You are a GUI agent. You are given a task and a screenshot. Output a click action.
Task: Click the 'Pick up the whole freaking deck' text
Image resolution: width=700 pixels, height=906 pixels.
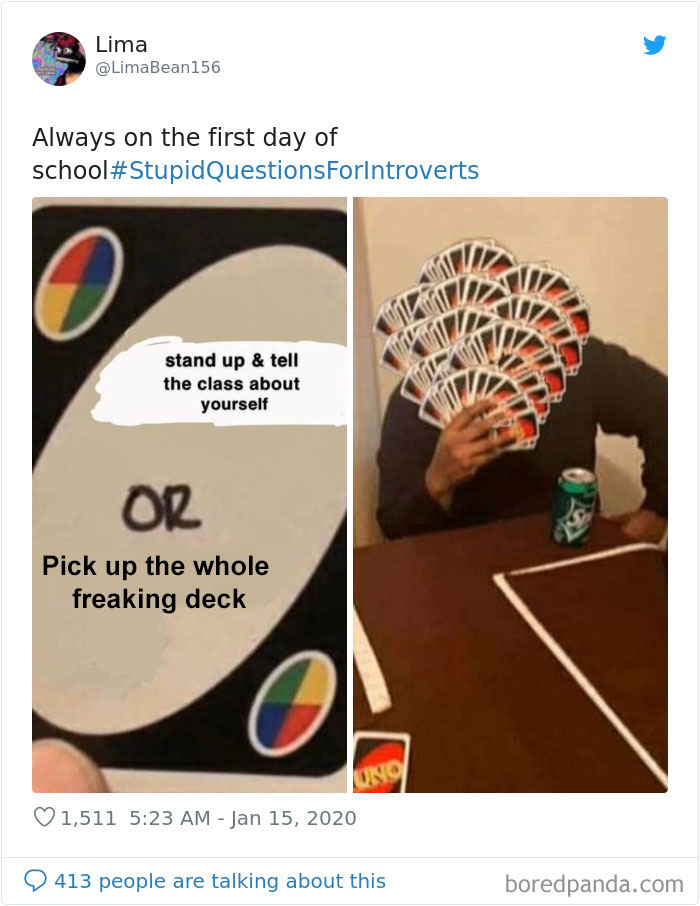(x=156, y=582)
